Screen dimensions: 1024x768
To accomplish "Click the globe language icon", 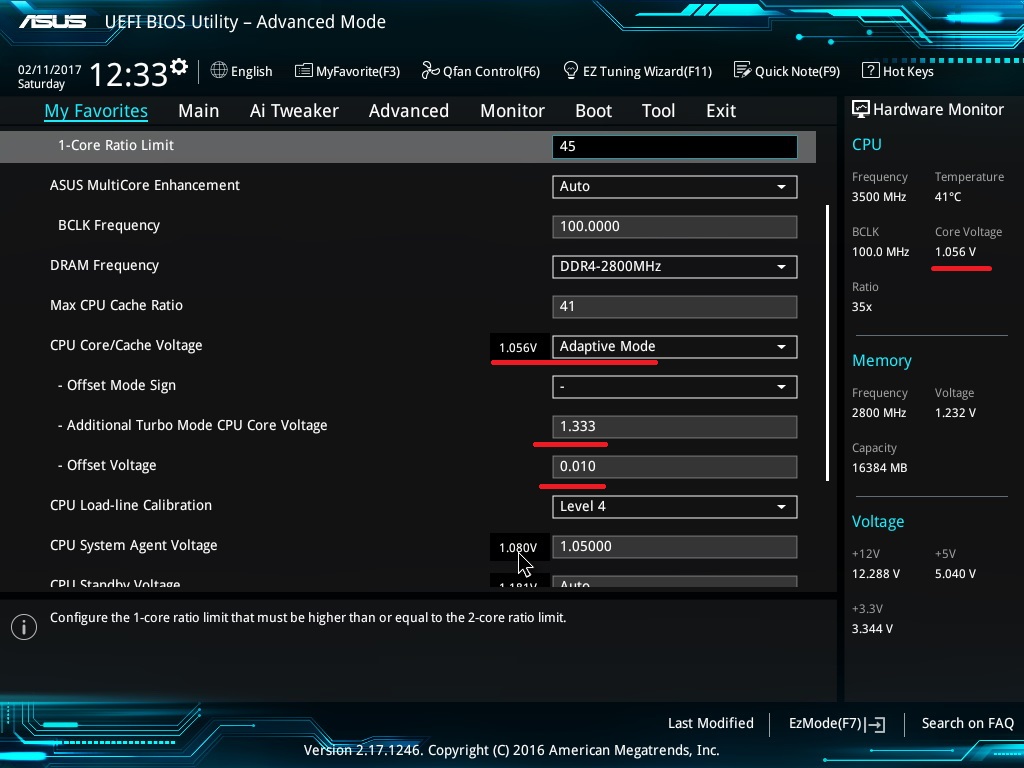I will tap(219, 70).
